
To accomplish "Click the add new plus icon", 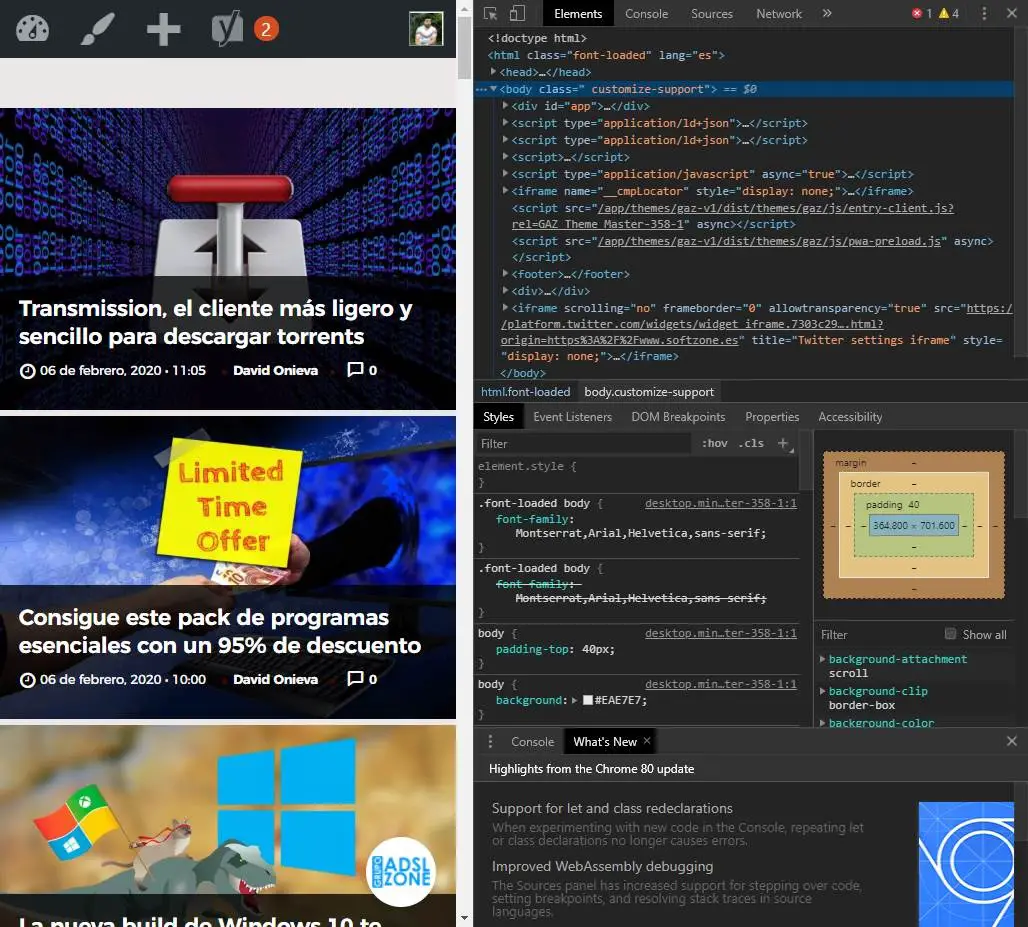I will pos(163,30).
